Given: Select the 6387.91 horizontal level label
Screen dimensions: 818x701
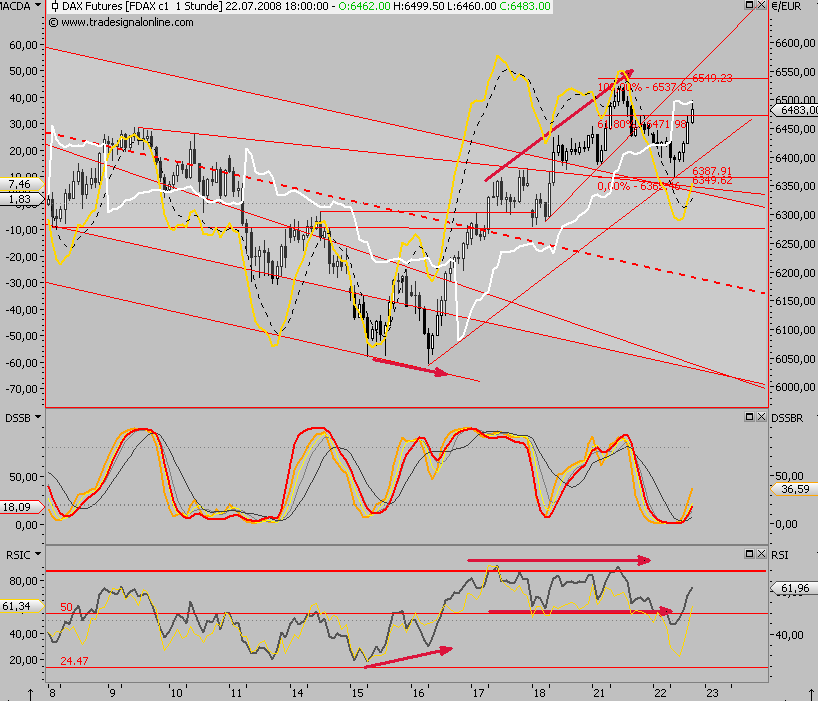Looking at the screenshot, I should pyautogui.click(x=712, y=171).
